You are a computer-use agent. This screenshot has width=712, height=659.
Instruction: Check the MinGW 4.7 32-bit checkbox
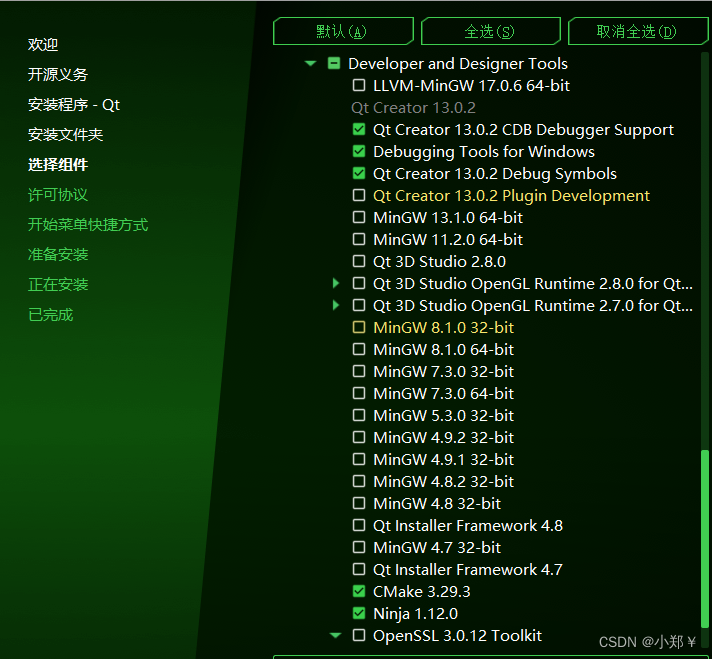359,547
